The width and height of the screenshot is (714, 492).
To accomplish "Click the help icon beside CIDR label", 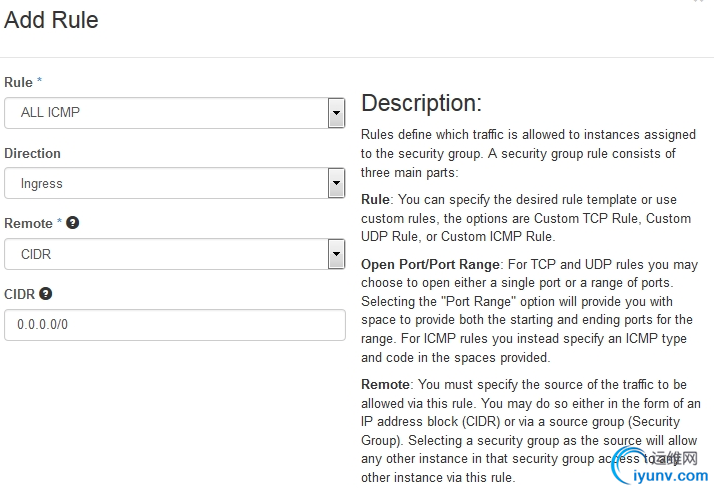I will 45,294.
